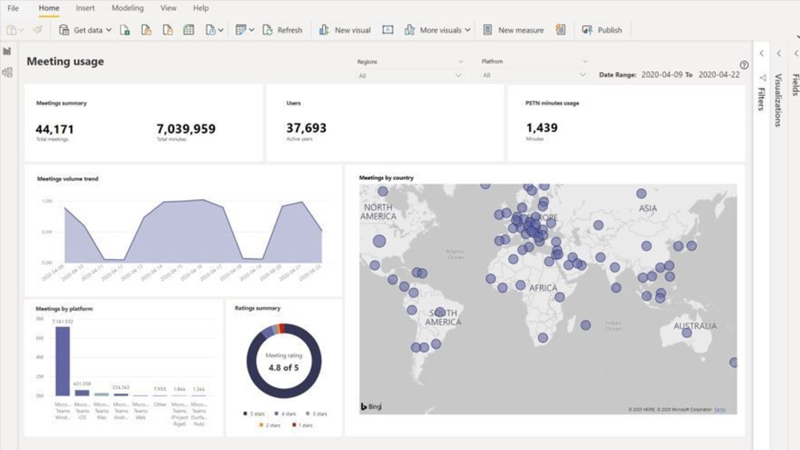Expand the Filters pane chevron

coord(762,54)
